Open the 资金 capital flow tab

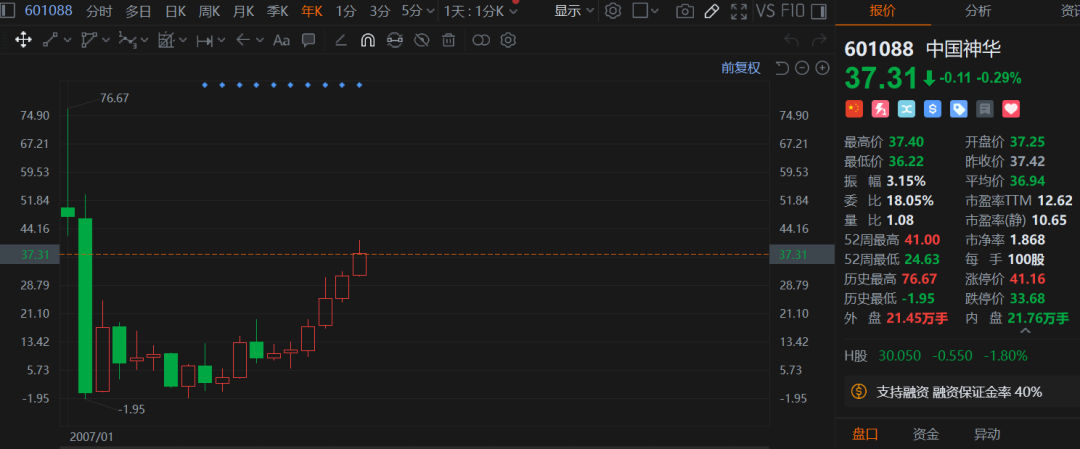[926, 434]
